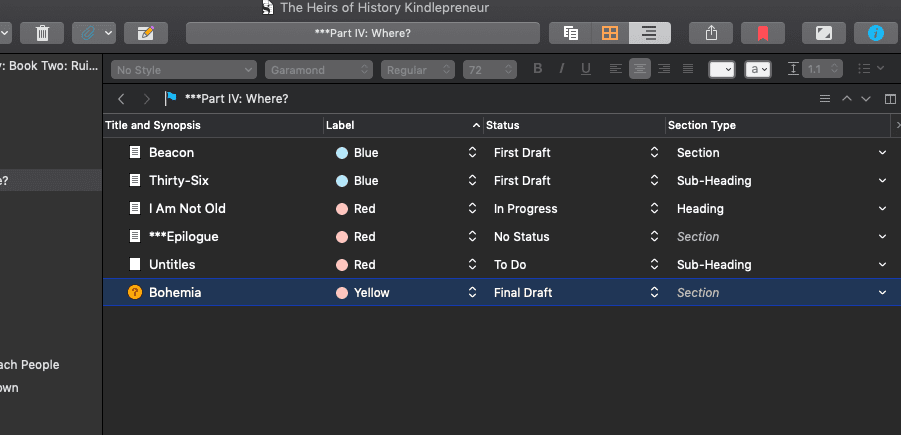Click the blue flag document icon
This screenshot has height=435, width=901.
(x=171, y=98)
